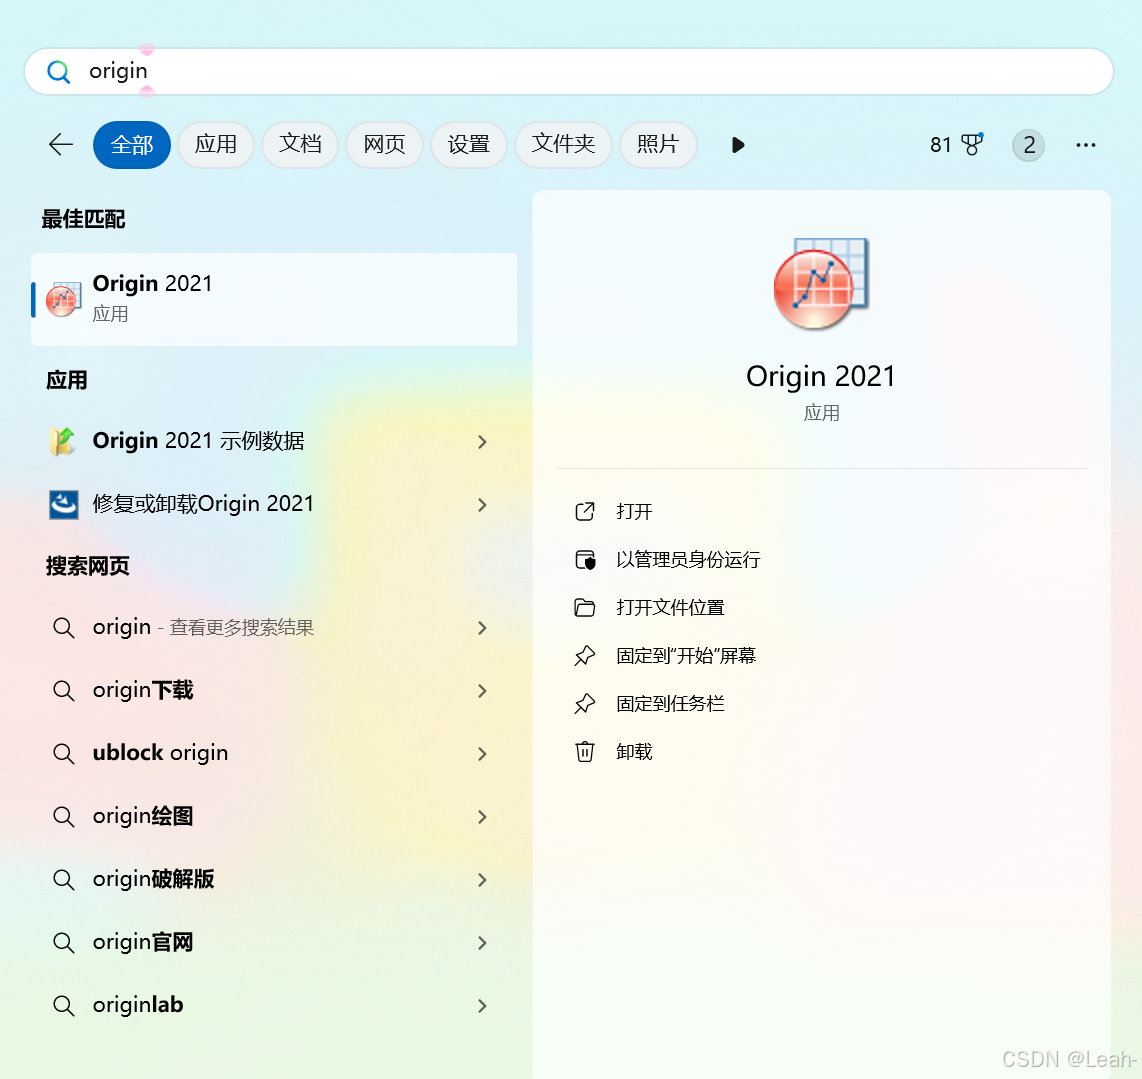Select 固定到"开始"屏幕 option
Image resolution: width=1142 pixels, height=1079 pixels.
pos(686,655)
